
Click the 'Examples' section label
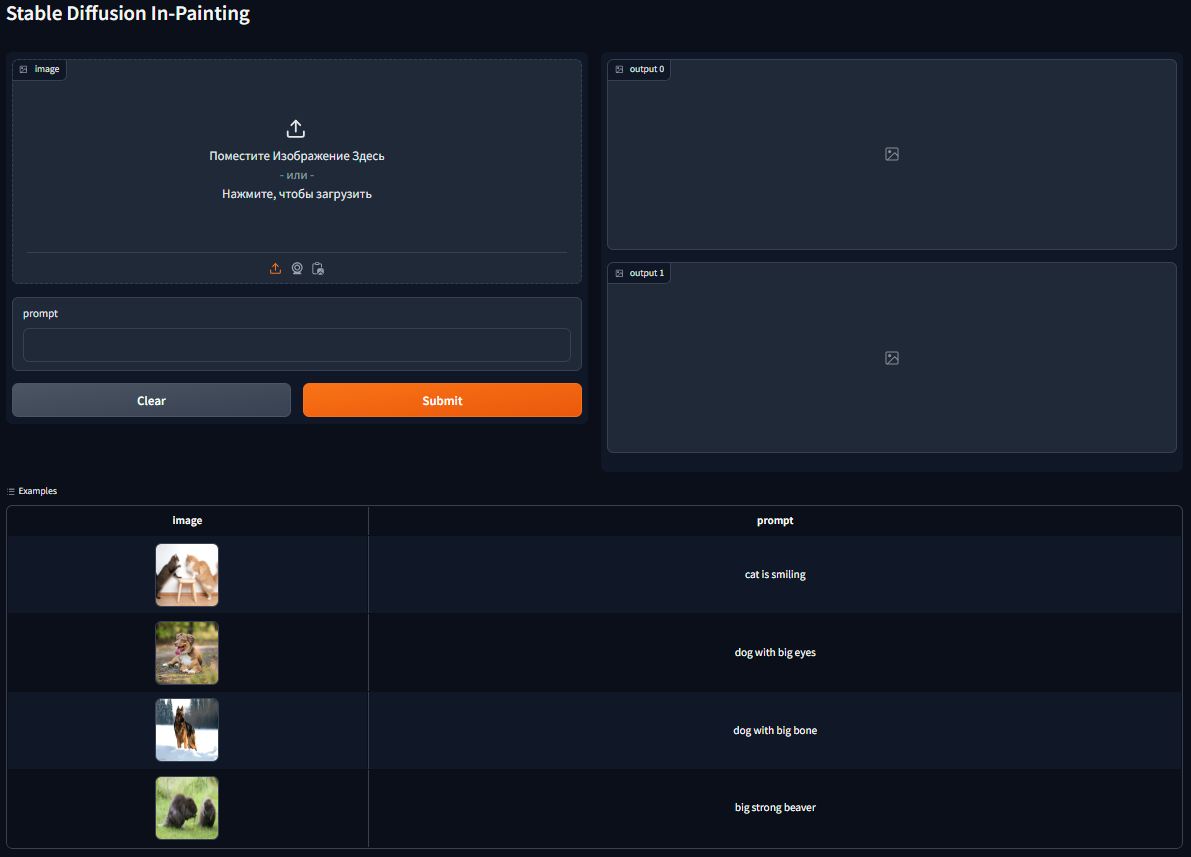click(37, 491)
